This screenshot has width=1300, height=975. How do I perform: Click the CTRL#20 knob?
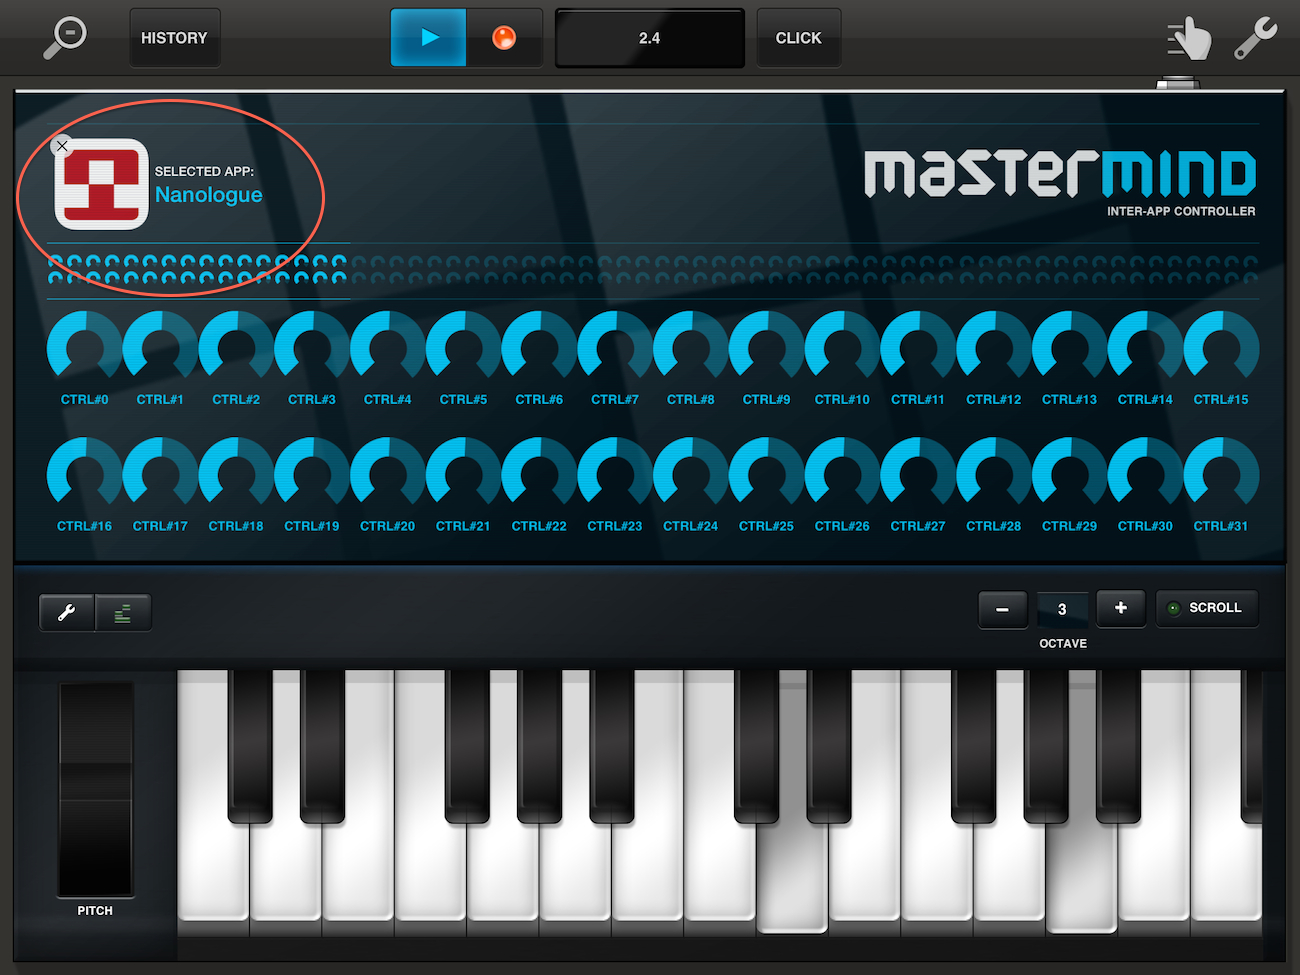click(x=388, y=473)
